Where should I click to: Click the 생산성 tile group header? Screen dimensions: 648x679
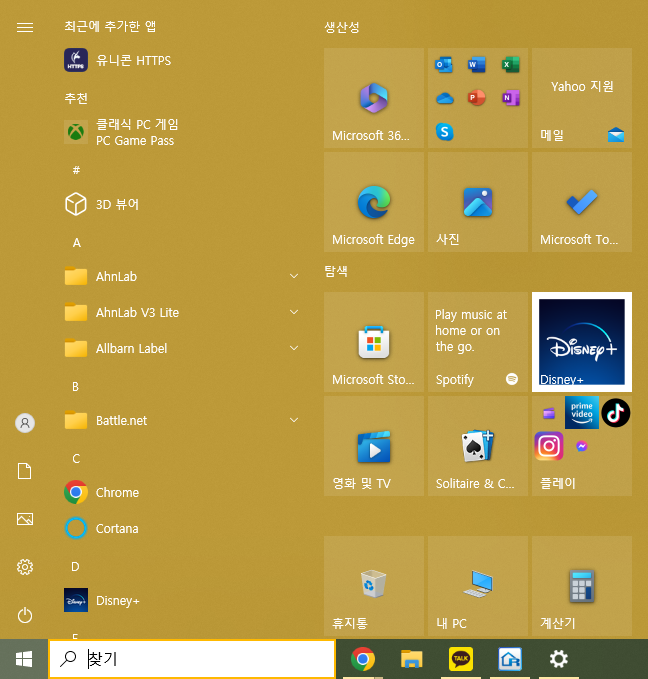coord(342,27)
